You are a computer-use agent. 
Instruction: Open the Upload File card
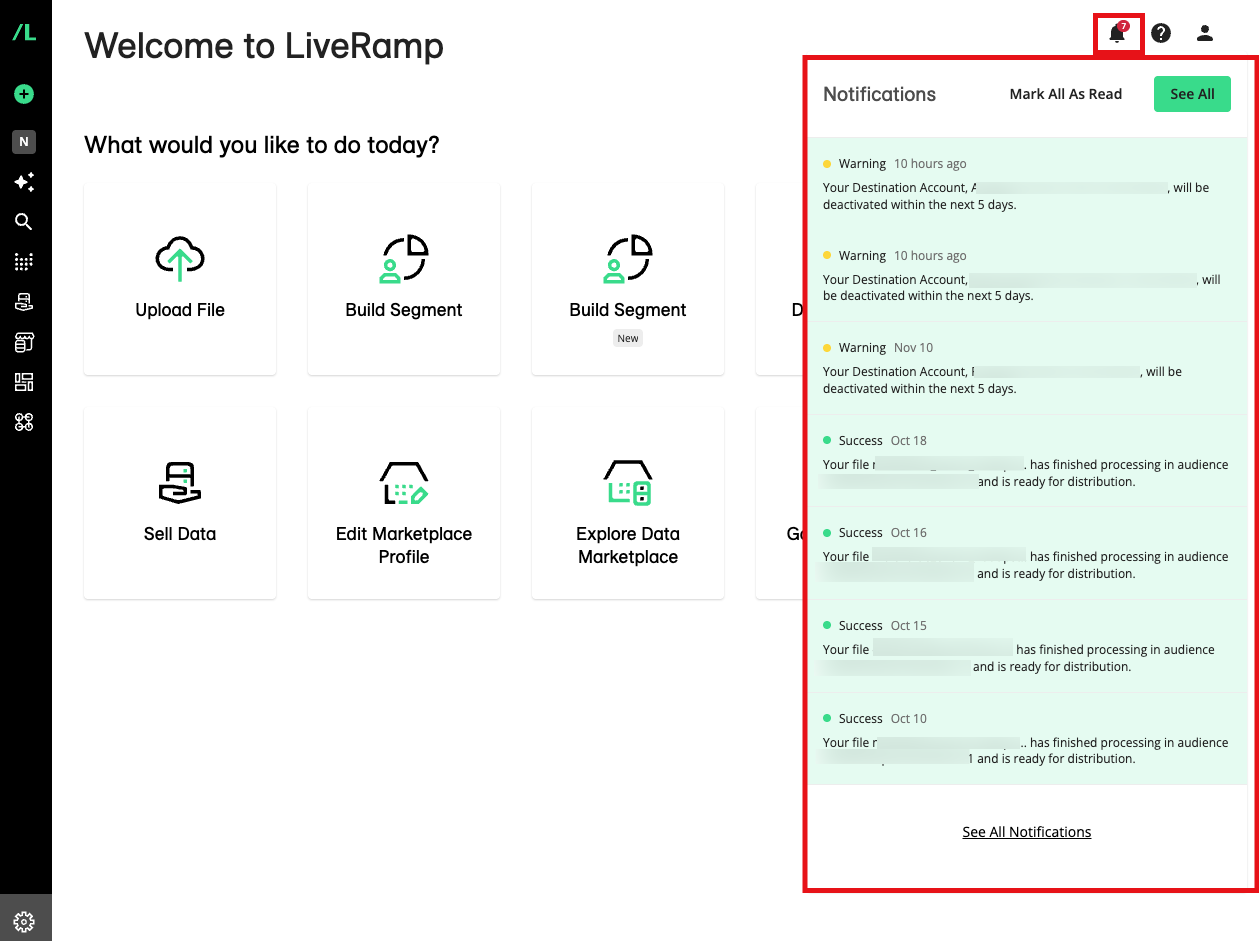coord(180,278)
